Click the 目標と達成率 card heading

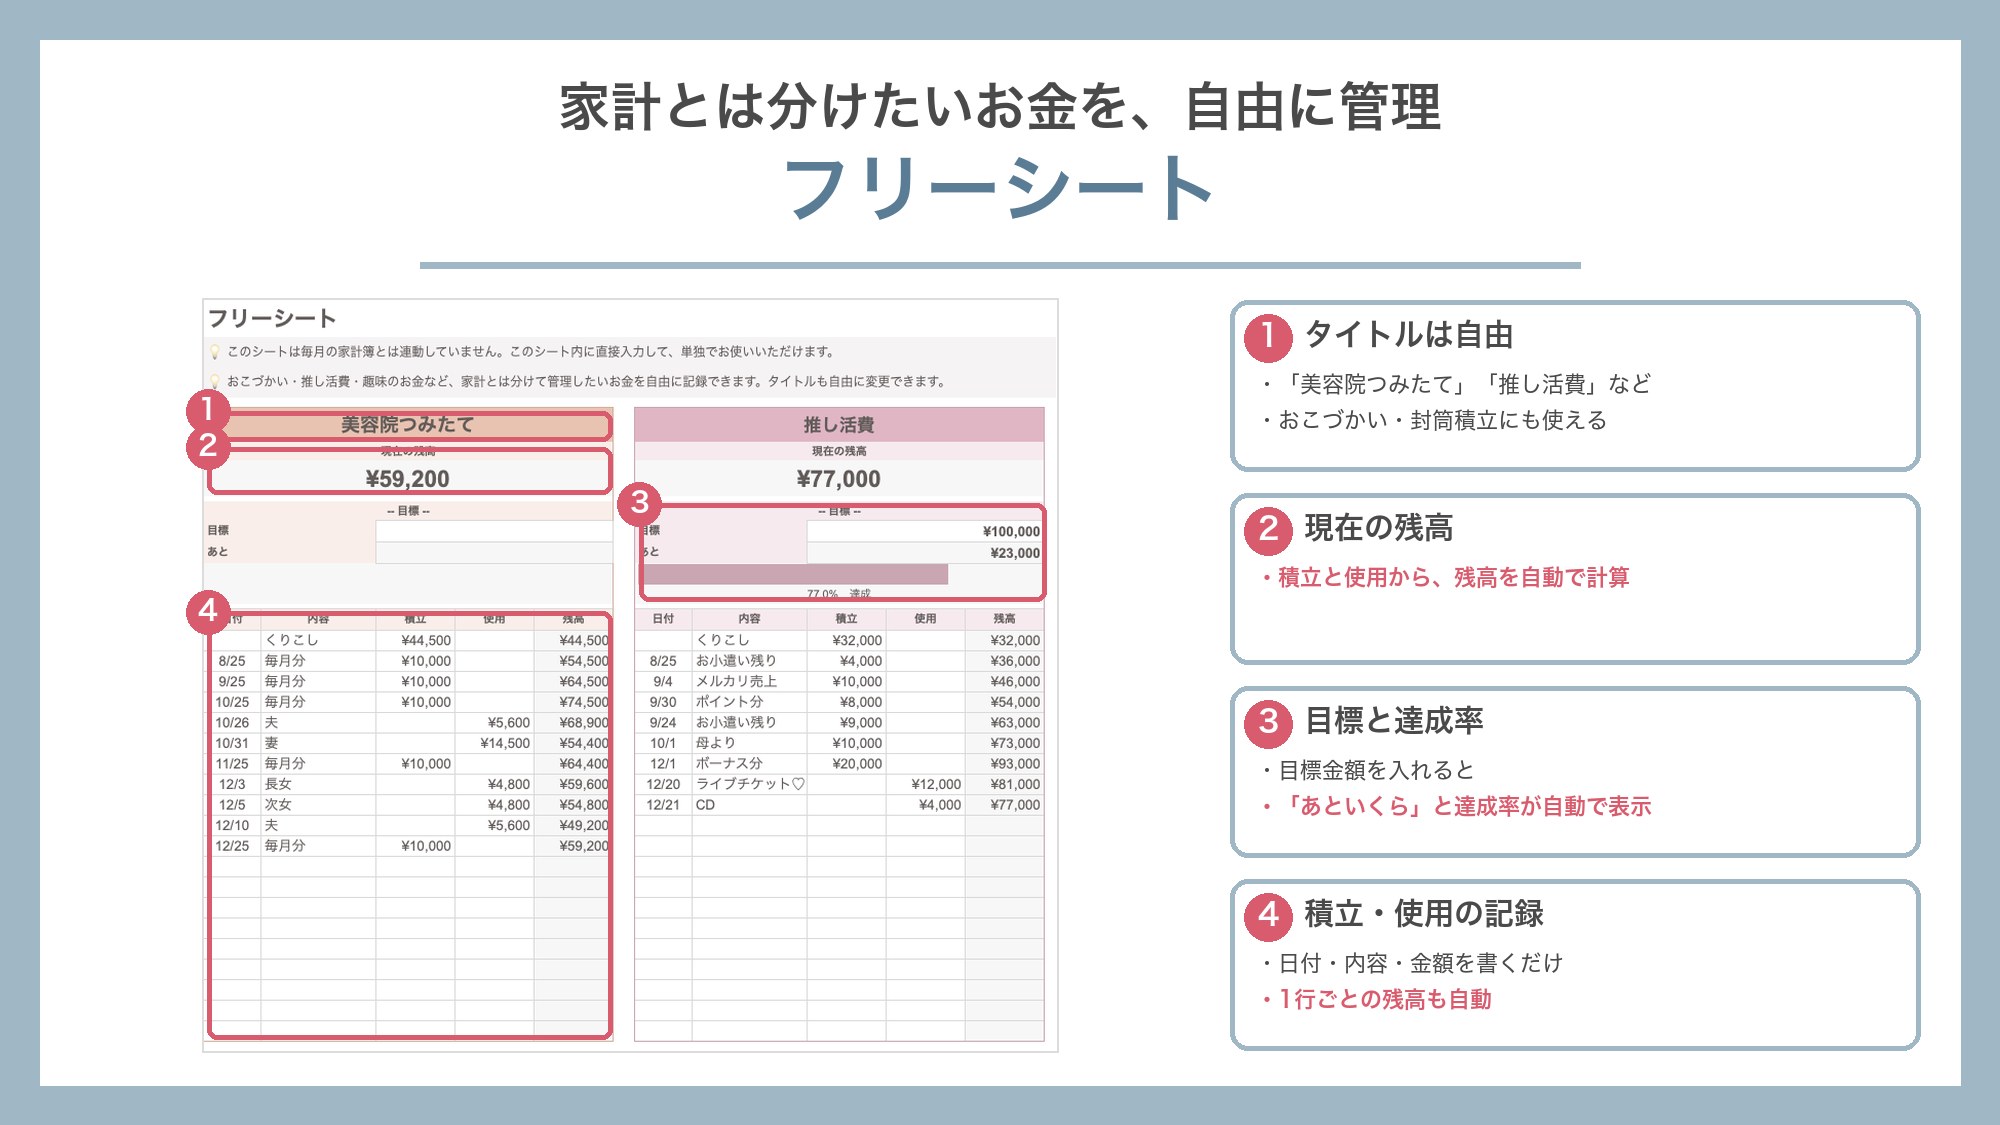click(x=1393, y=721)
